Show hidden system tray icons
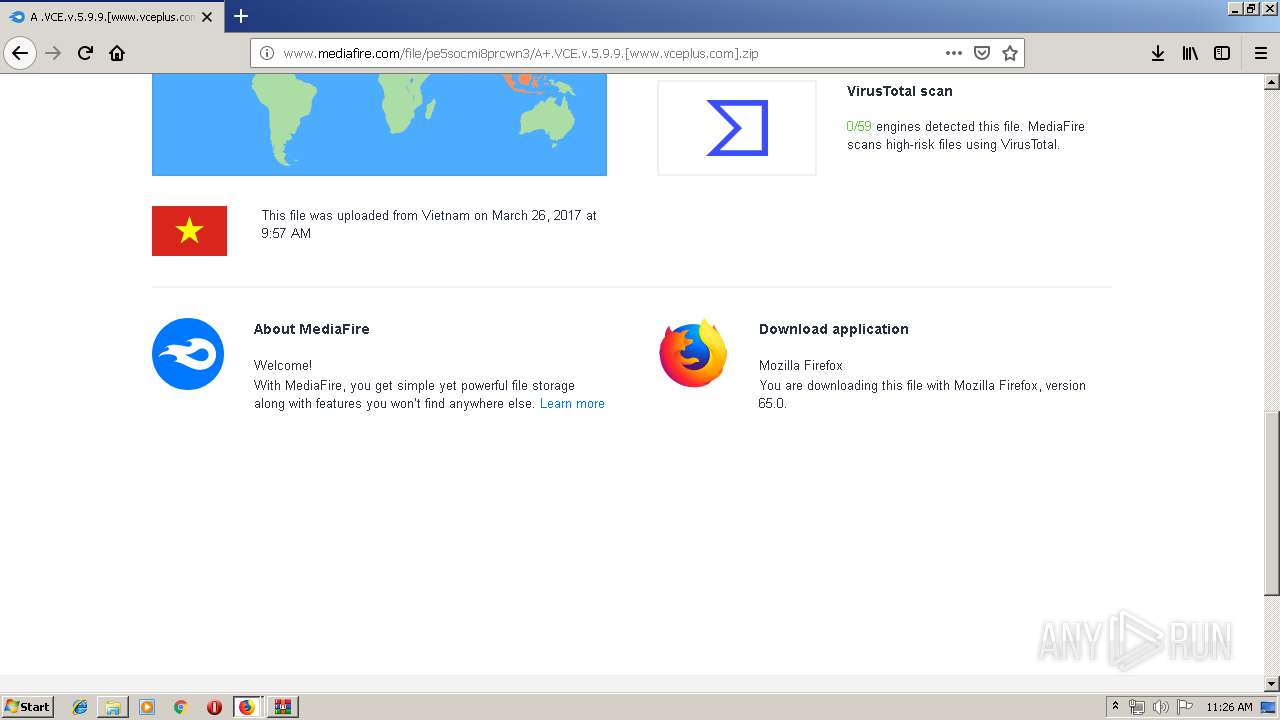The image size is (1280, 720). point(1116,707)
